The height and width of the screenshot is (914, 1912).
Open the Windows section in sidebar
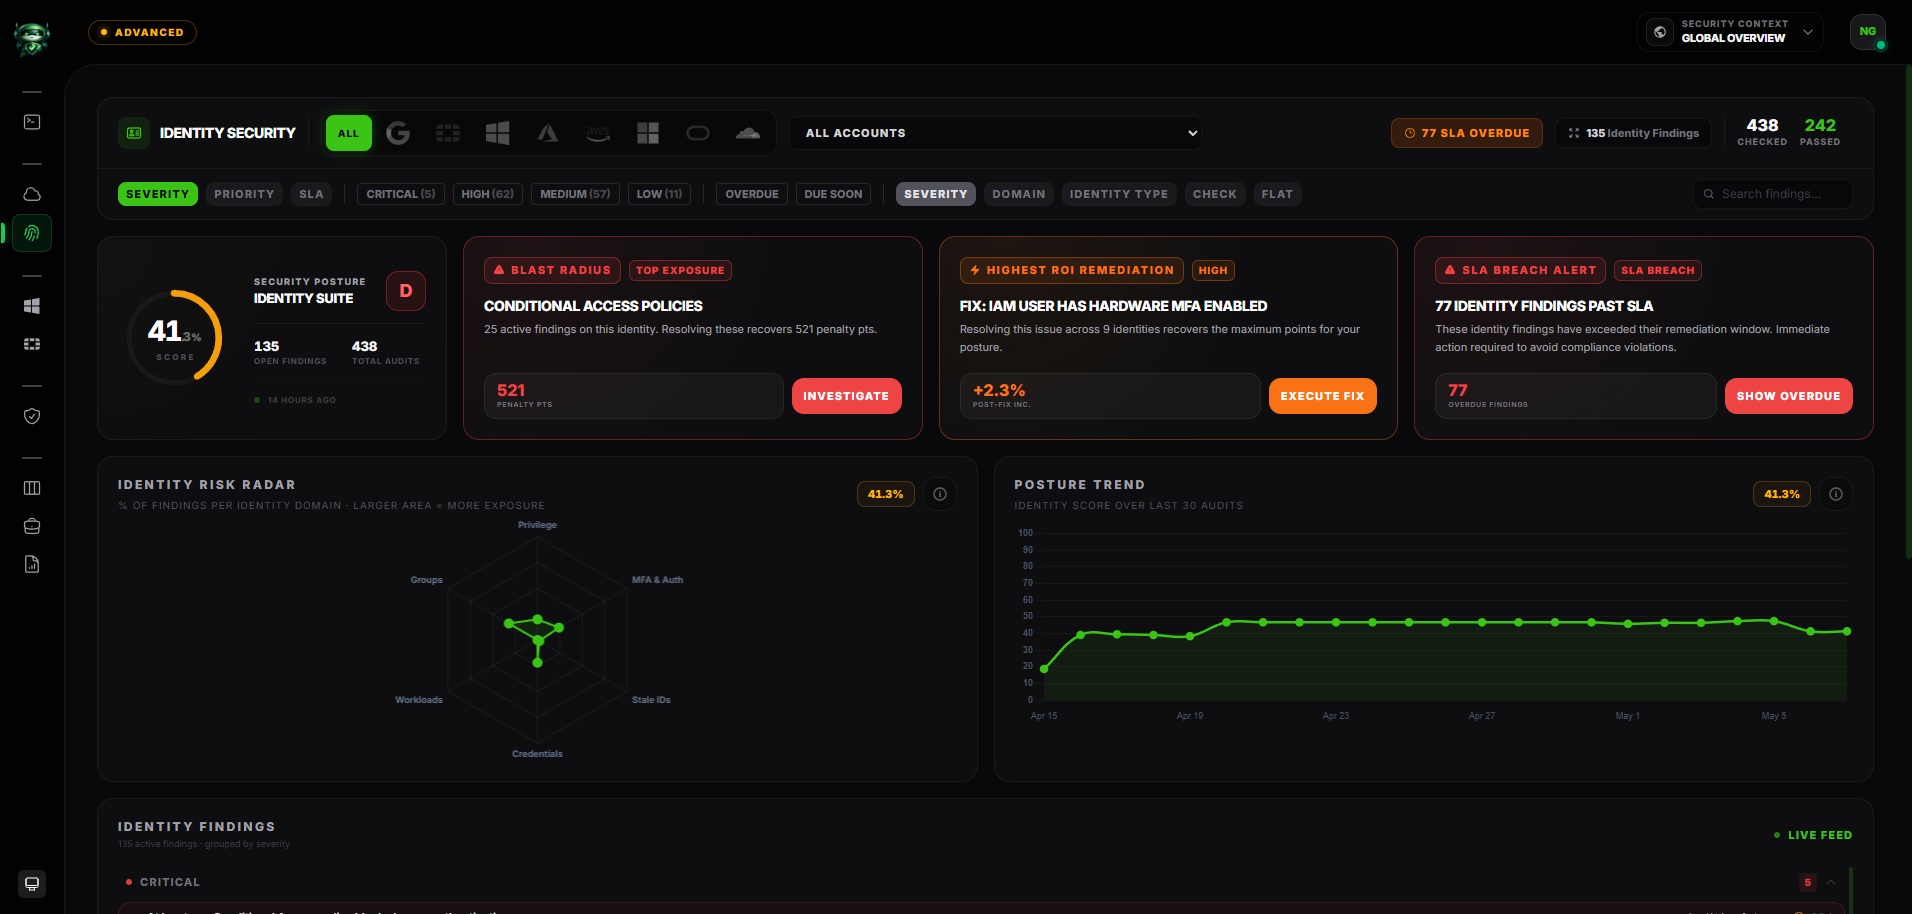(x=32, y=306)
